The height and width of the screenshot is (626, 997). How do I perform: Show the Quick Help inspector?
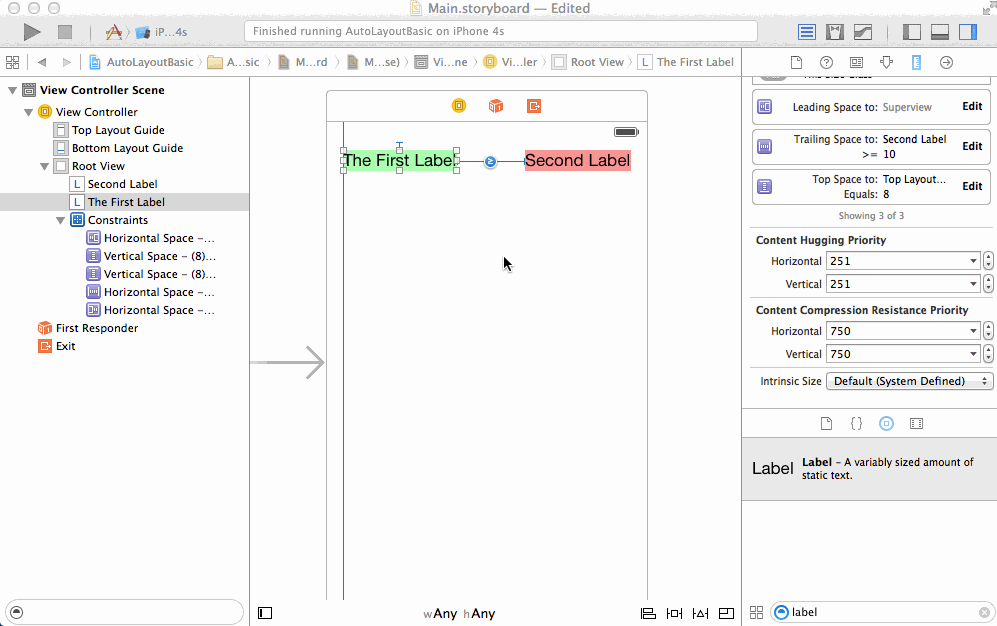click(826, 62)
